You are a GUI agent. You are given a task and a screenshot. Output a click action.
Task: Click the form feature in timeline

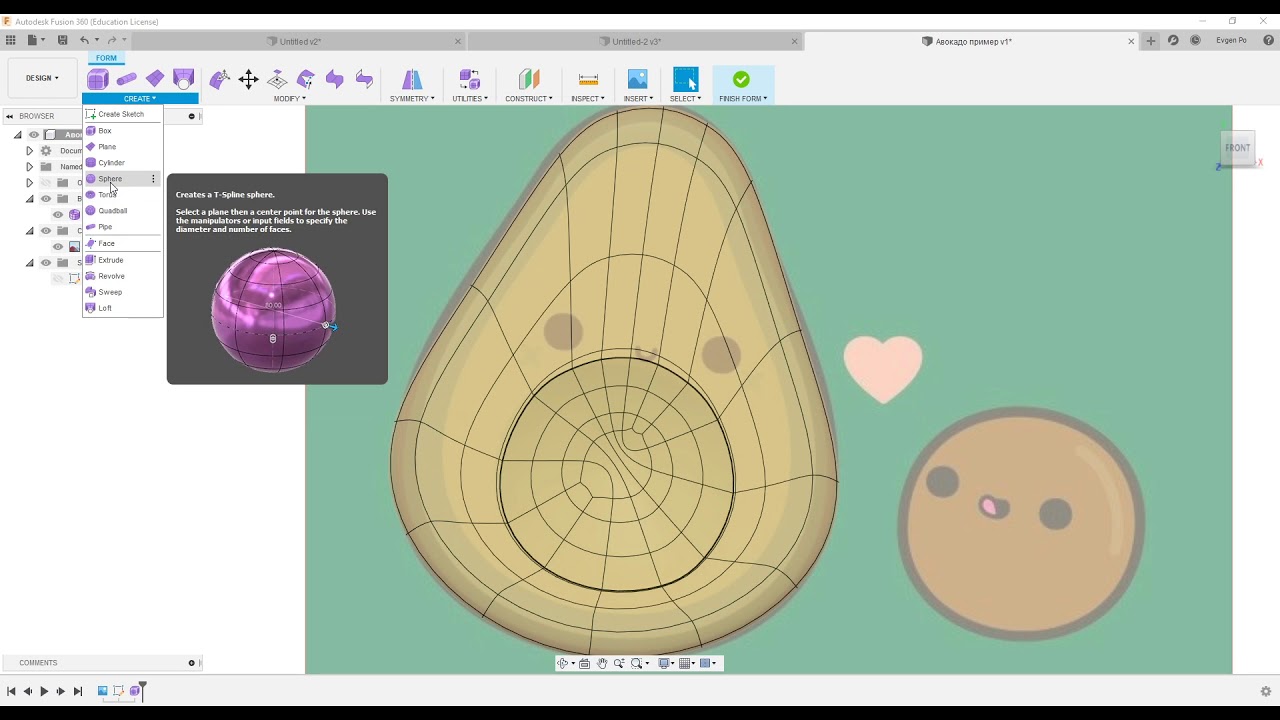pos(135,691)
